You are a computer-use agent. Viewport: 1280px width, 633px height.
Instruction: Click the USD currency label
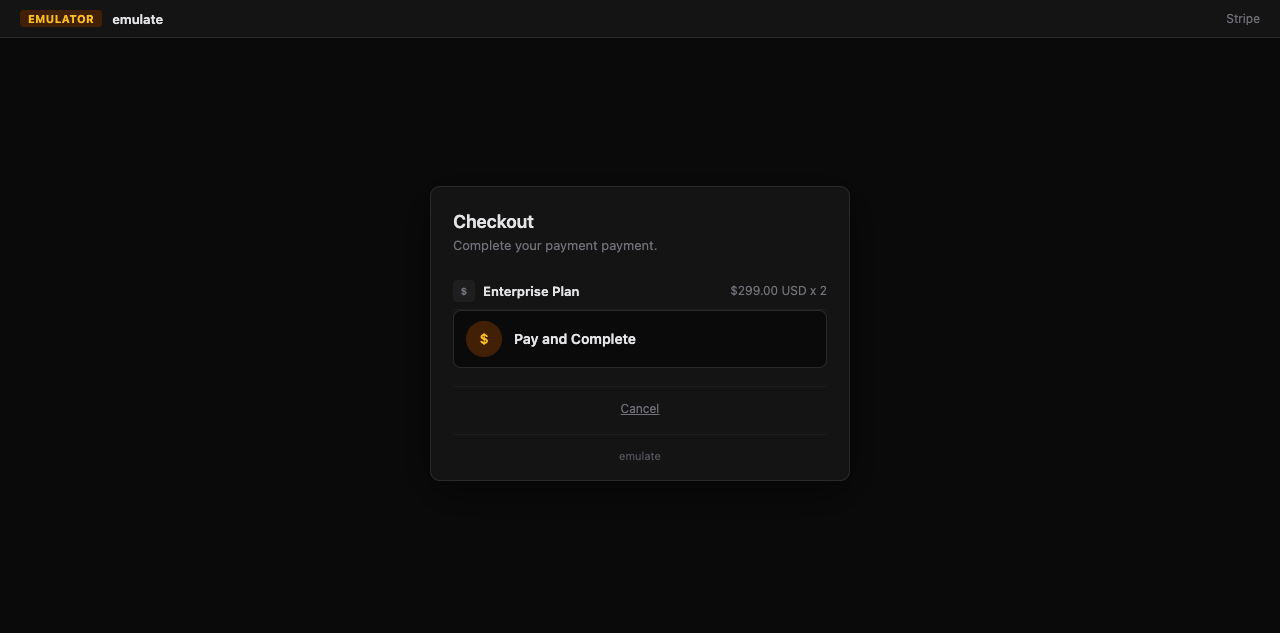click(794, 291)
